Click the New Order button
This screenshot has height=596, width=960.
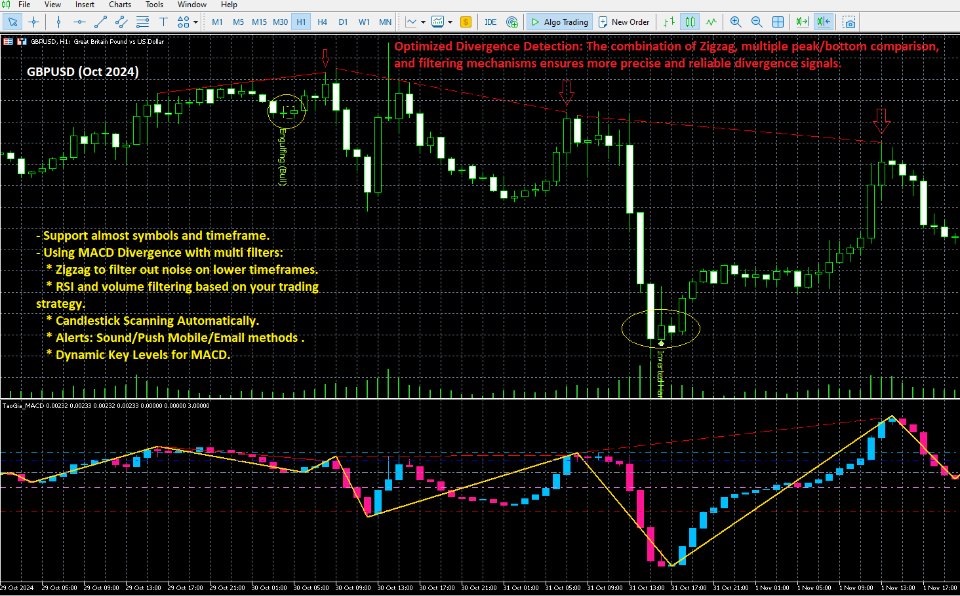(625, 21)
